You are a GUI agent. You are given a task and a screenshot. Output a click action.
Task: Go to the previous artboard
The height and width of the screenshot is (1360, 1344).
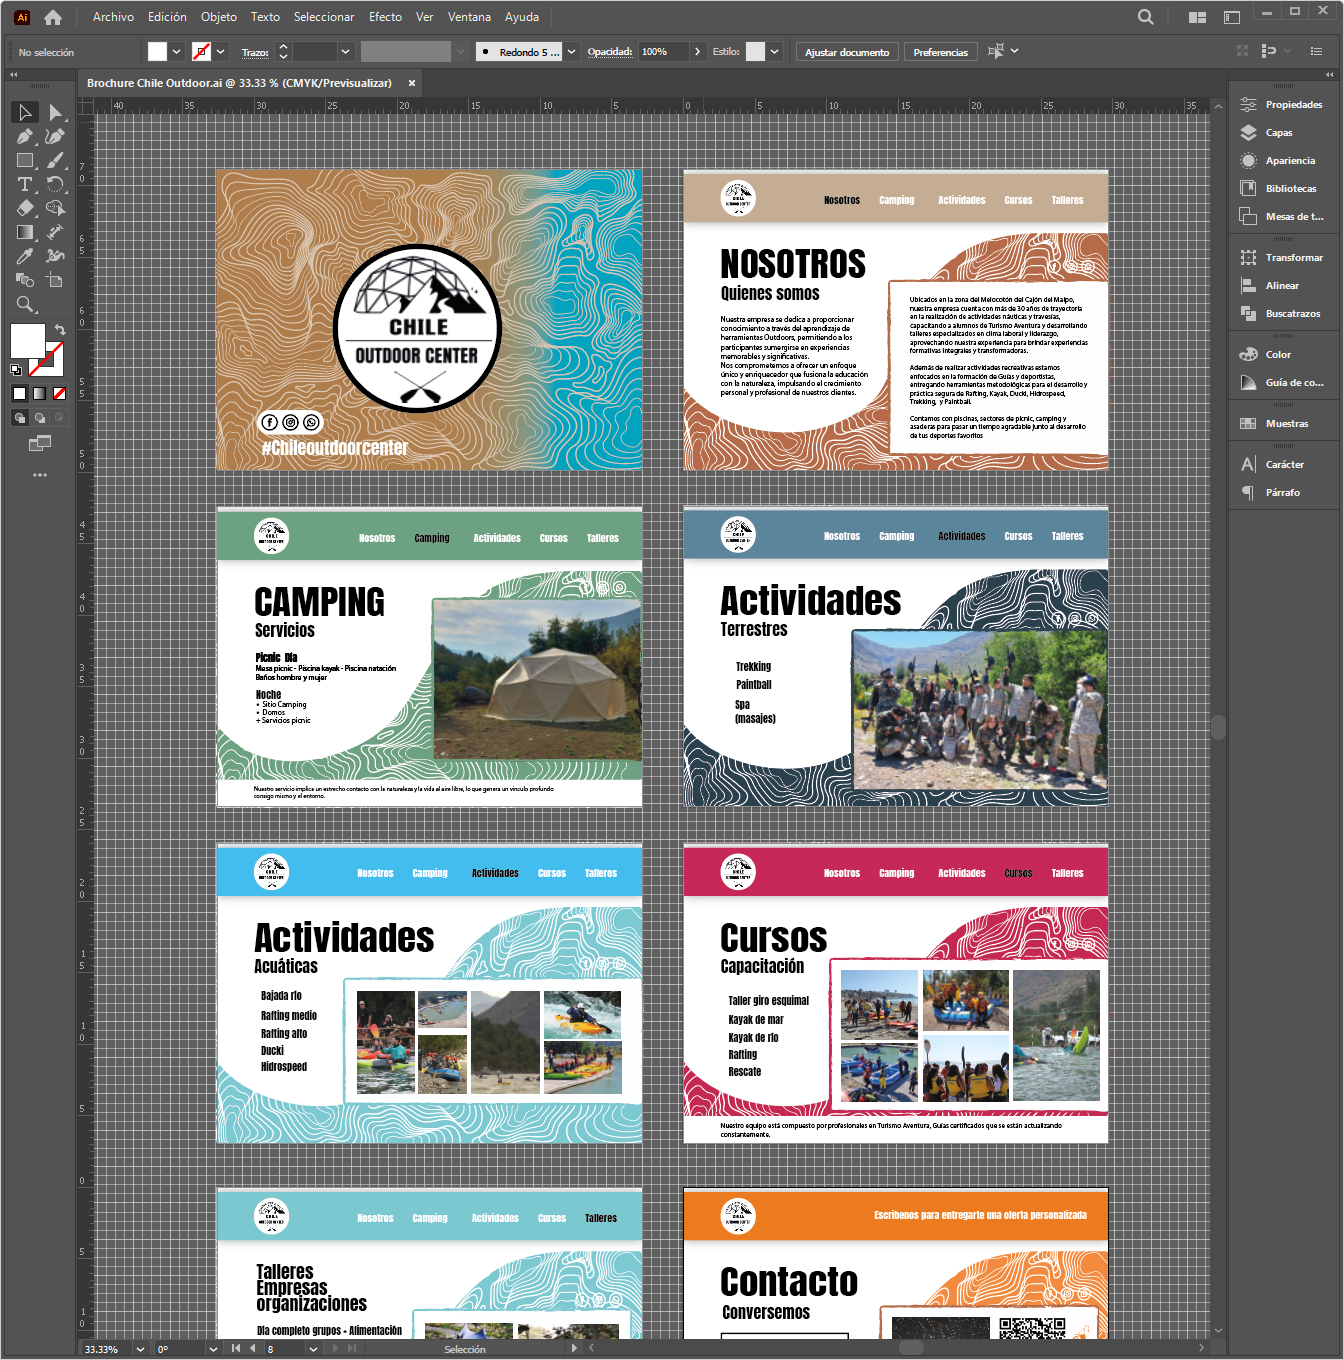[253, 1349]
